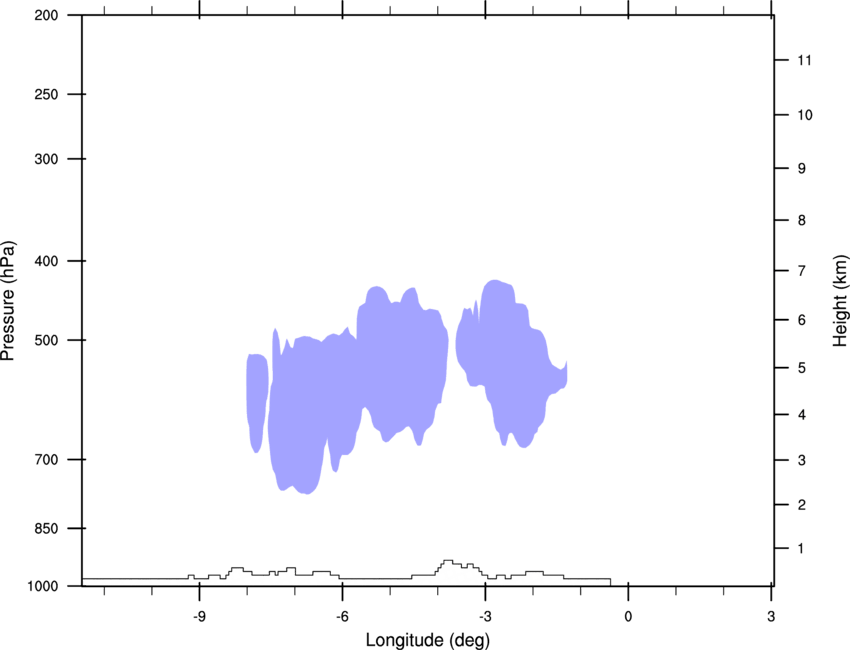Click the narrow blue blob near -8 longitude

tap(257, 401)
